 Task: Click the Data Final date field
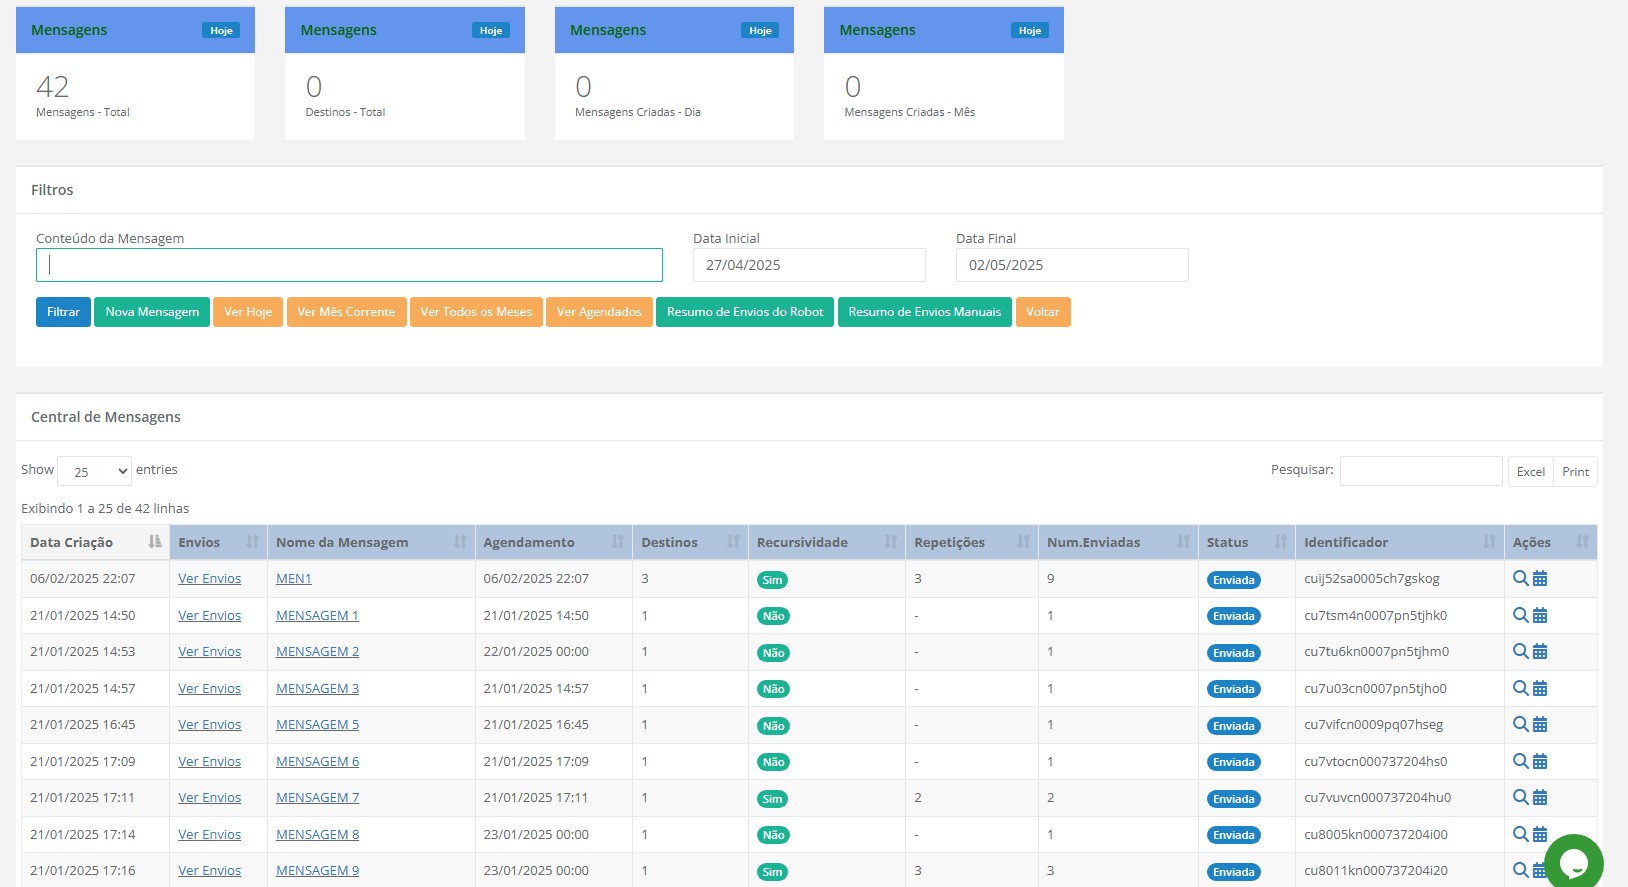click(x=1072, y=265)
